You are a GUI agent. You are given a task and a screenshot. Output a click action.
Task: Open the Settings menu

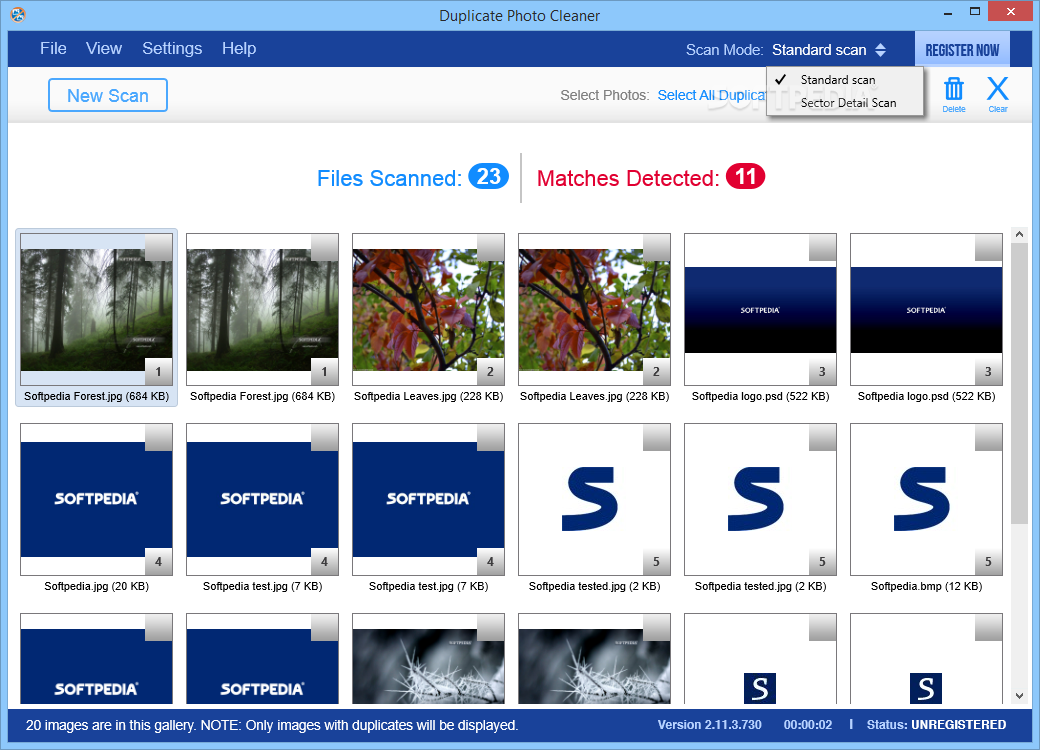click(172, 48)
